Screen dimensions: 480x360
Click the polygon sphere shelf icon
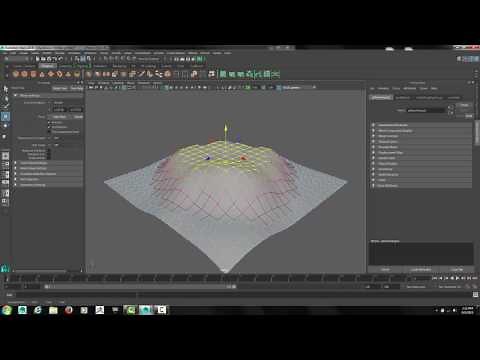(16, 74)
